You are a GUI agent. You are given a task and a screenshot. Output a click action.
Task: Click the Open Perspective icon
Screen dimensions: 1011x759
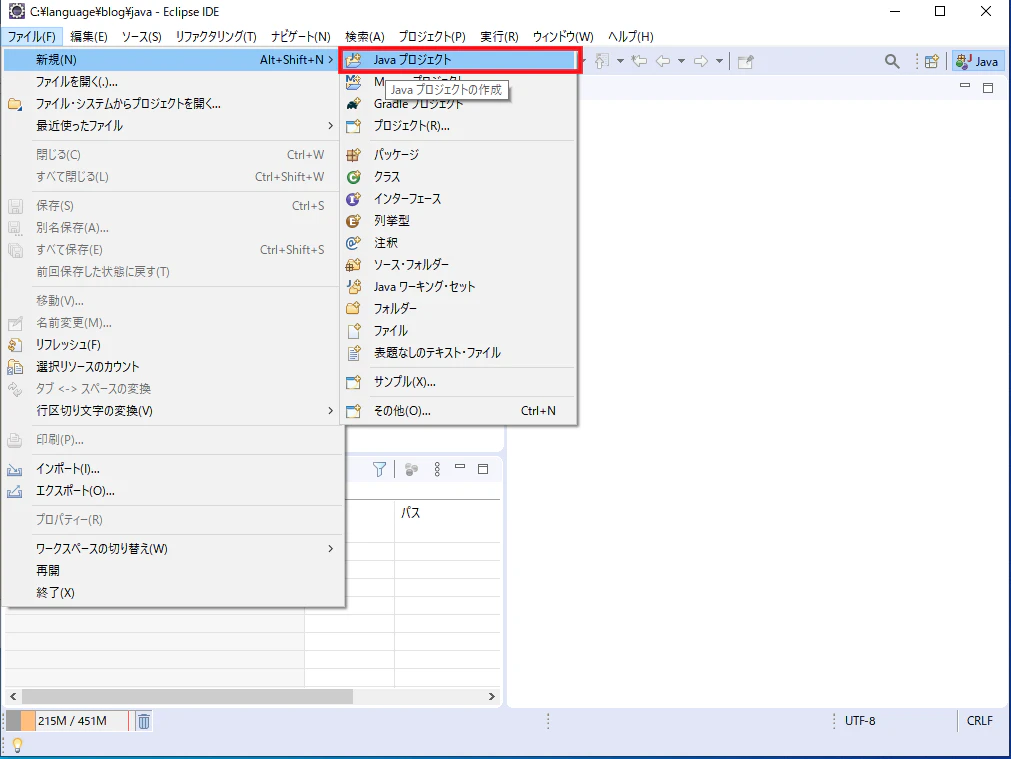(x=932, y=61)
